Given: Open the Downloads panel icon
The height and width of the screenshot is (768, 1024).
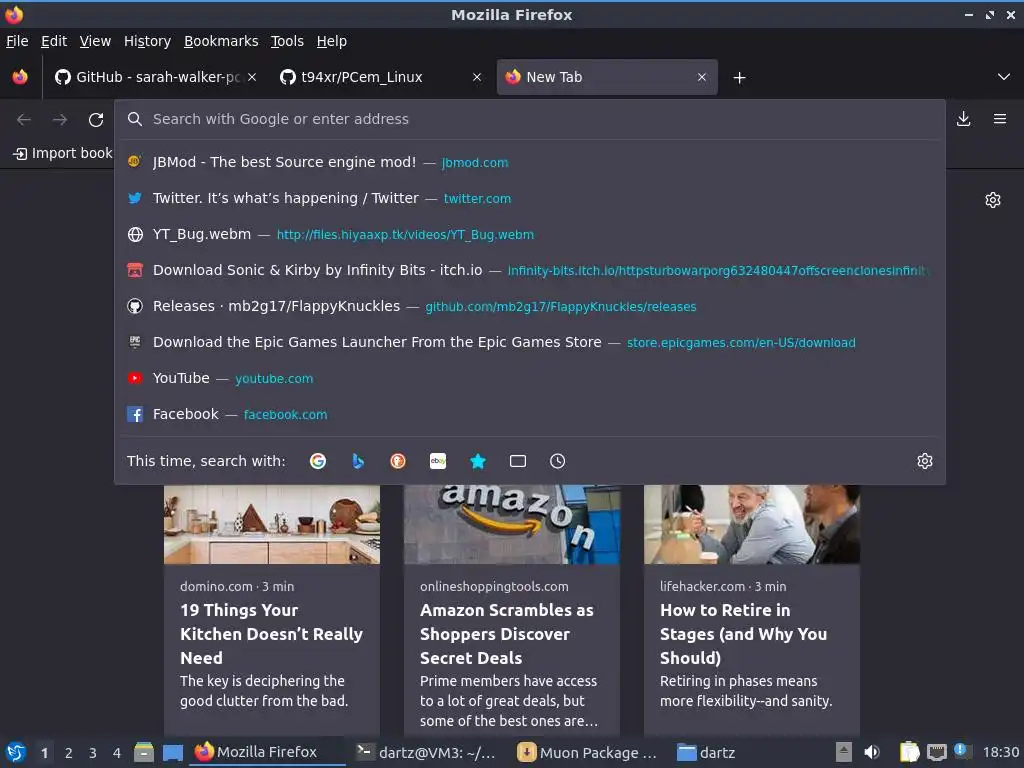Looking at the screenshot, I should point(963,119).
